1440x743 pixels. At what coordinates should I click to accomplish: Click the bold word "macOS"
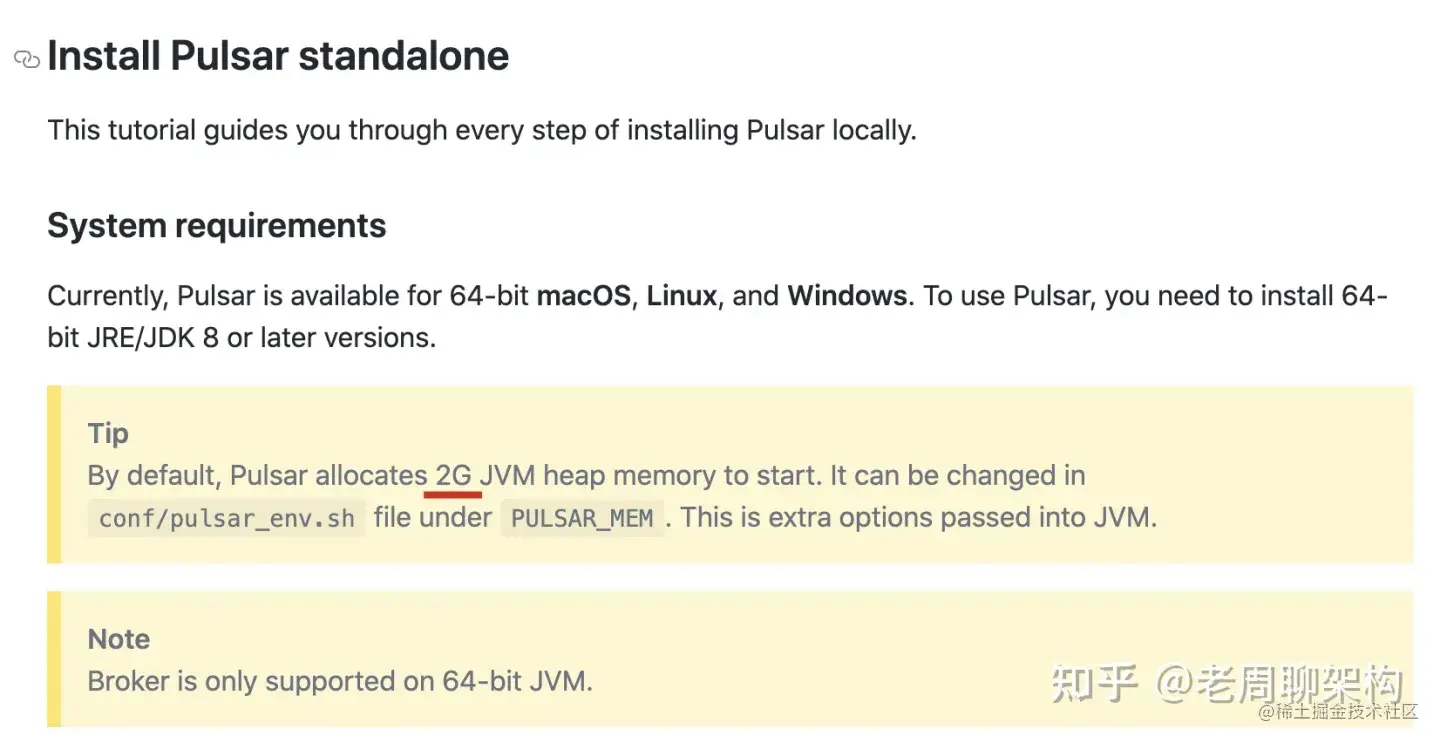(583, 296)
